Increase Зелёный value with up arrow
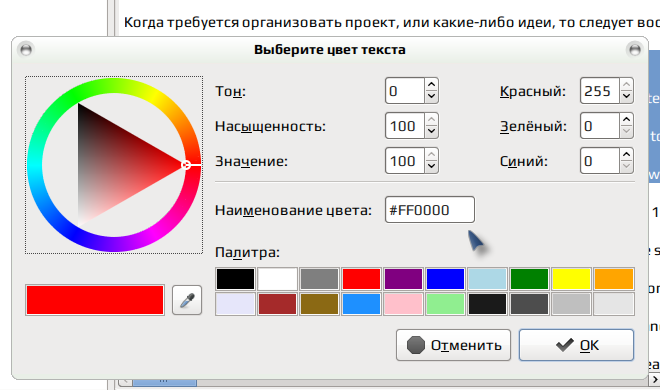660x390 pixels. (626, 119)
